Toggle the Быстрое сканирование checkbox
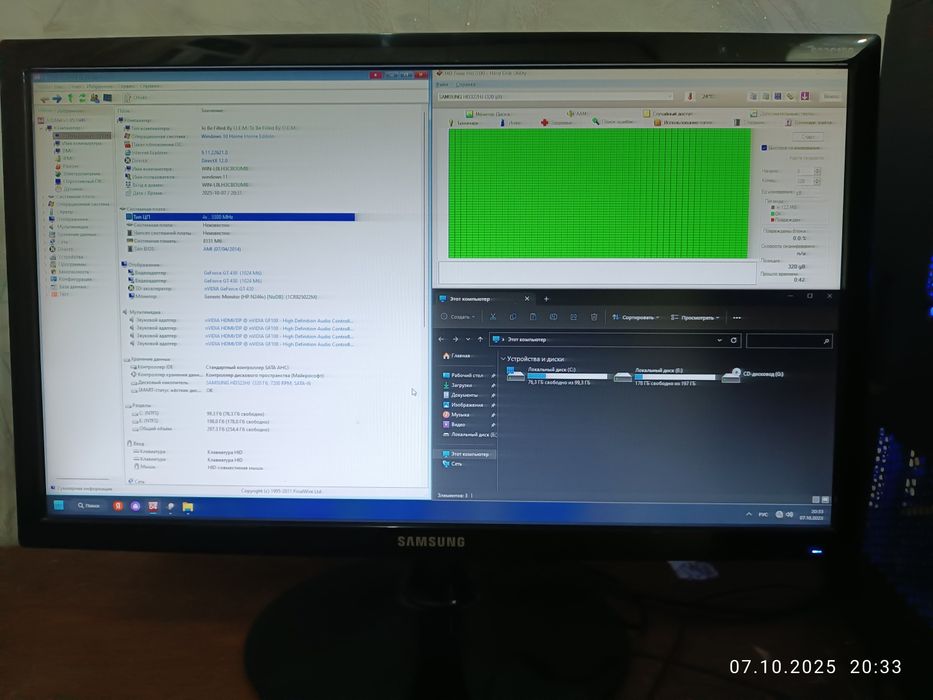Image resolution: width=933 pixels, height=700 pixels. pos(765,148)
